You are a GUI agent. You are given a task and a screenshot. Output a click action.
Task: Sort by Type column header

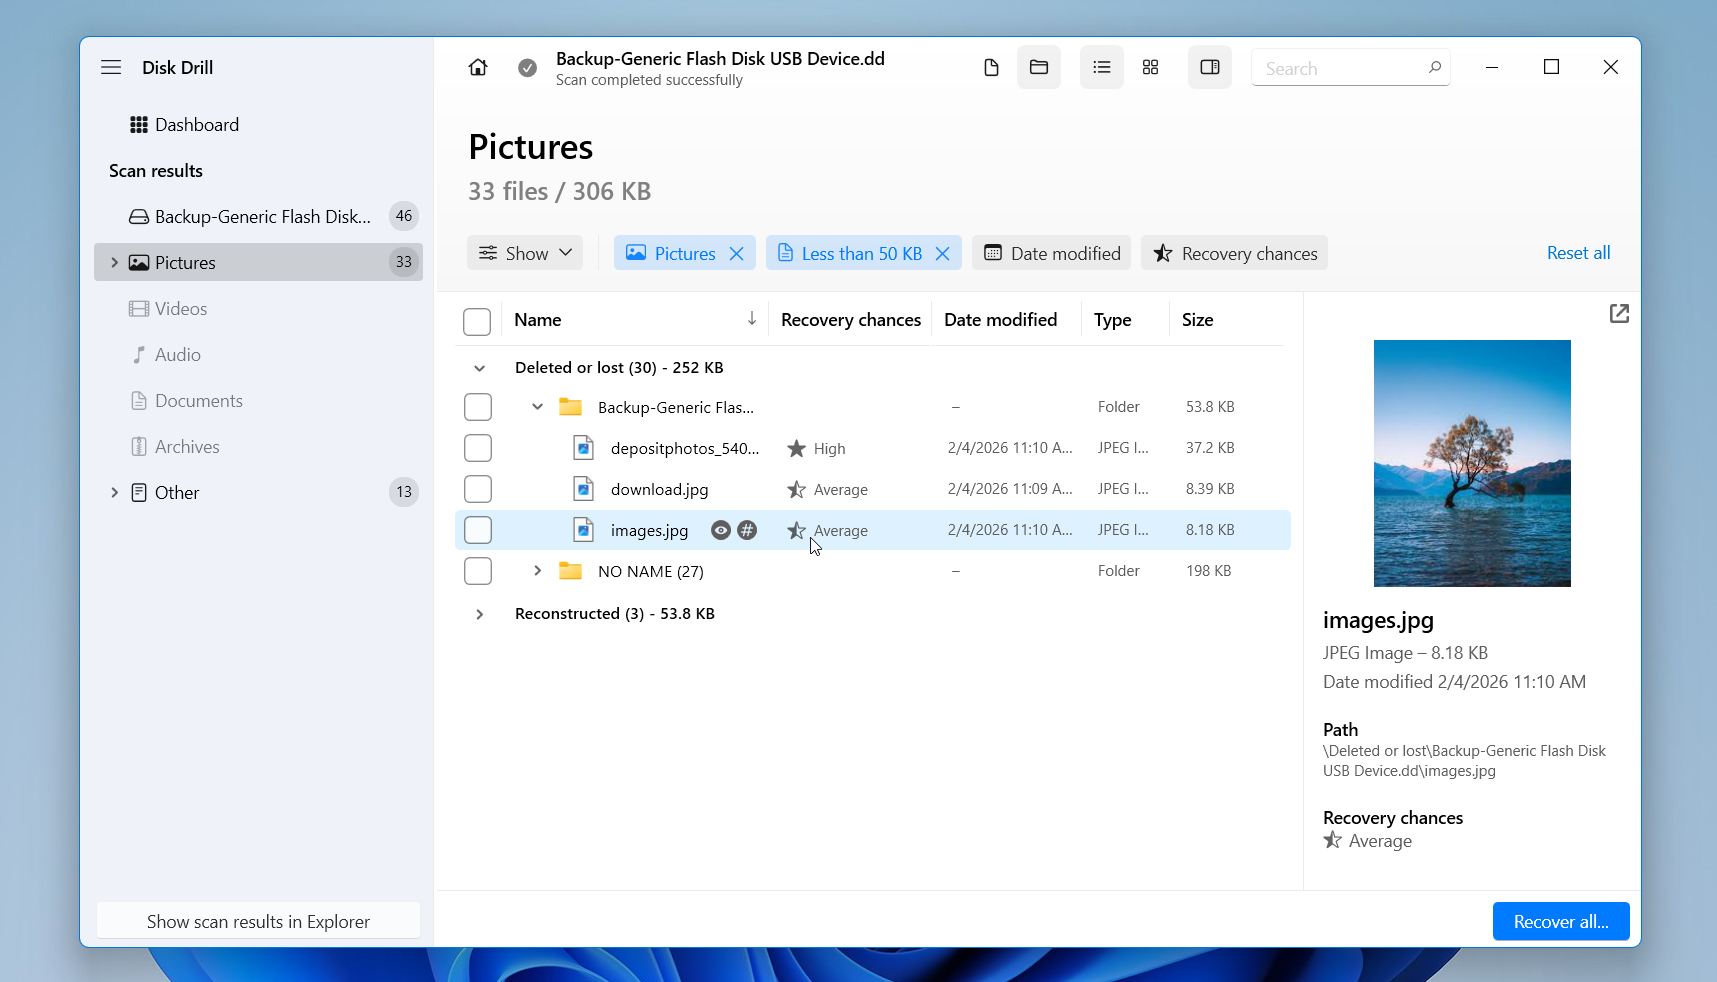1112,320
